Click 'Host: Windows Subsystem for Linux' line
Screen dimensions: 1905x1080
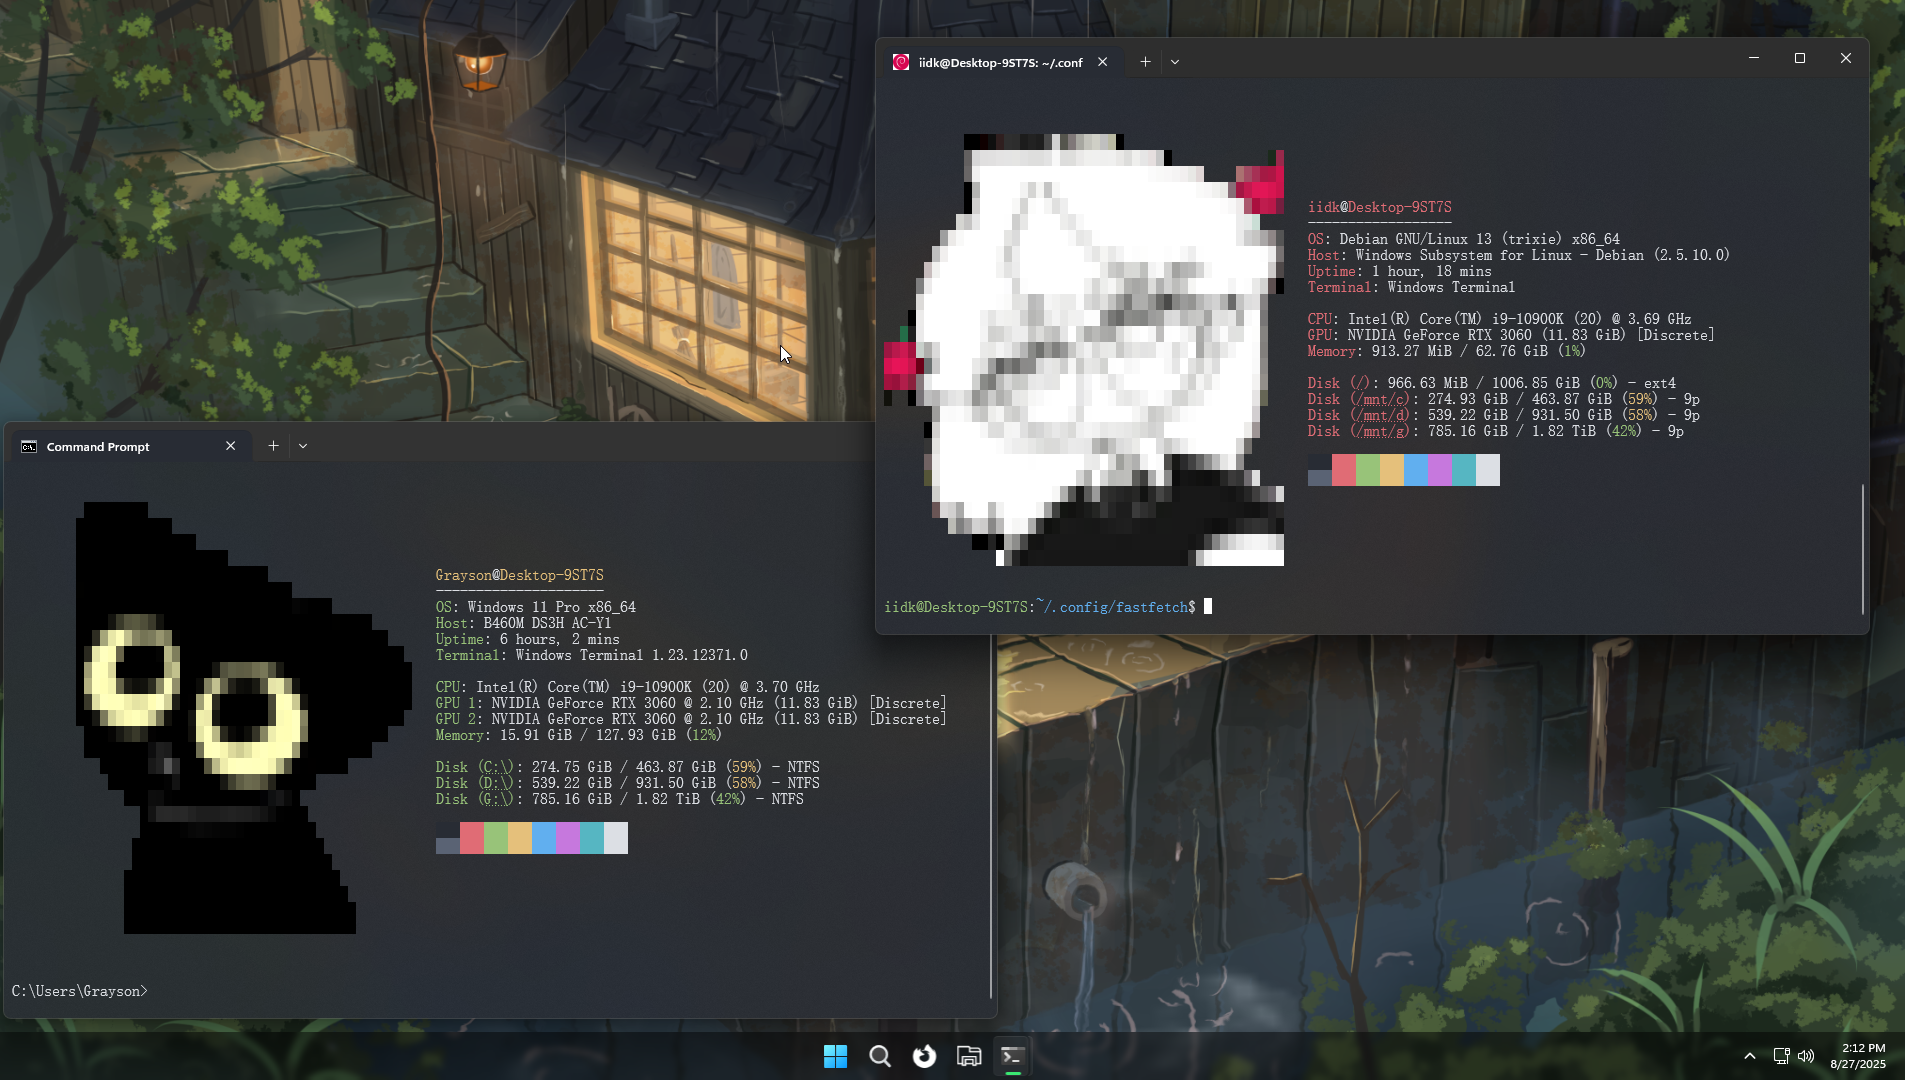[x=1519, y=255]
